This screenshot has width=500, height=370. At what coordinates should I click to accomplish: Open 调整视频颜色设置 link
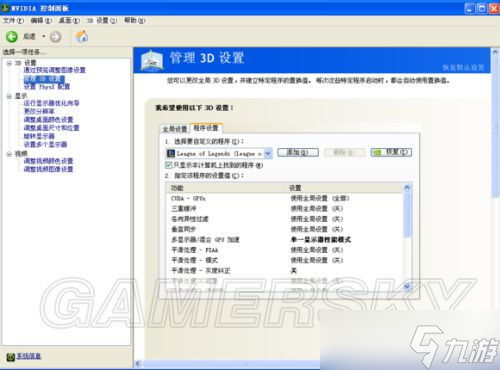tap(48, 161)
